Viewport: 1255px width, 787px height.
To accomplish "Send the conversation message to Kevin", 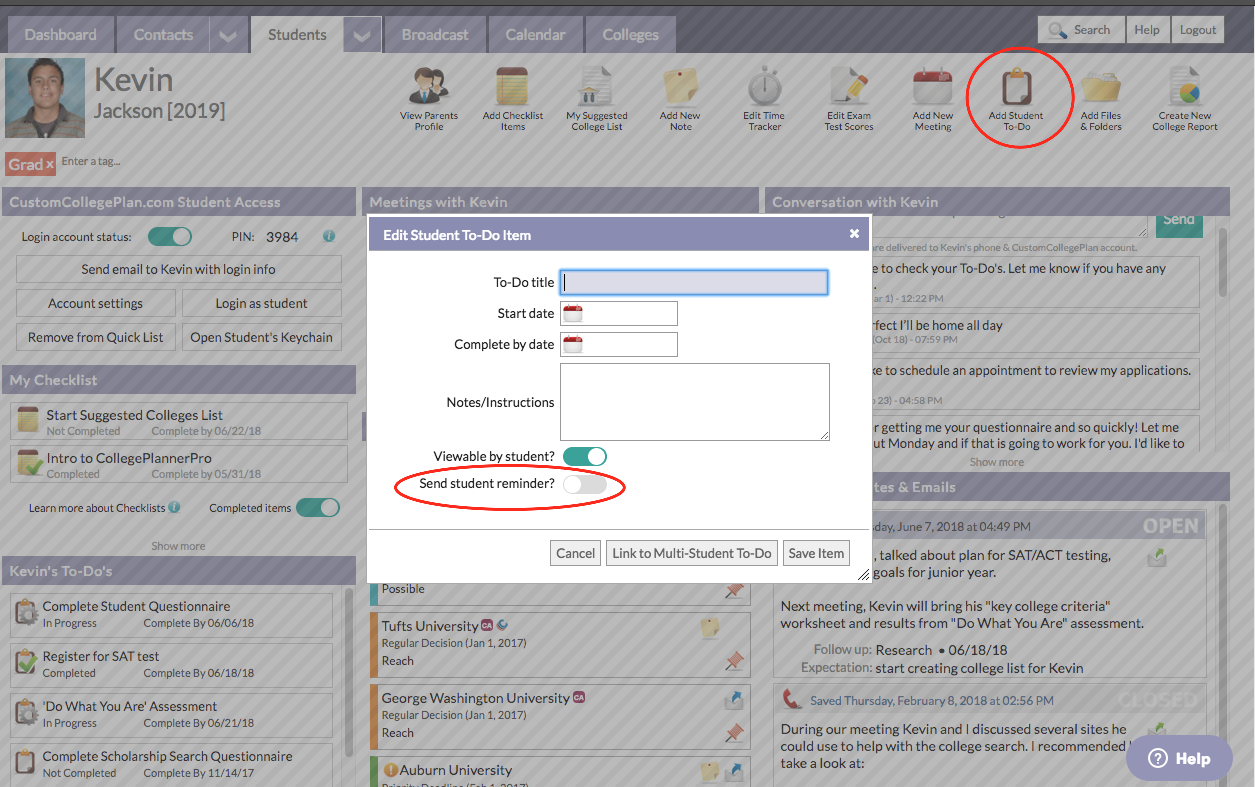I will (x=1179, y=224).
